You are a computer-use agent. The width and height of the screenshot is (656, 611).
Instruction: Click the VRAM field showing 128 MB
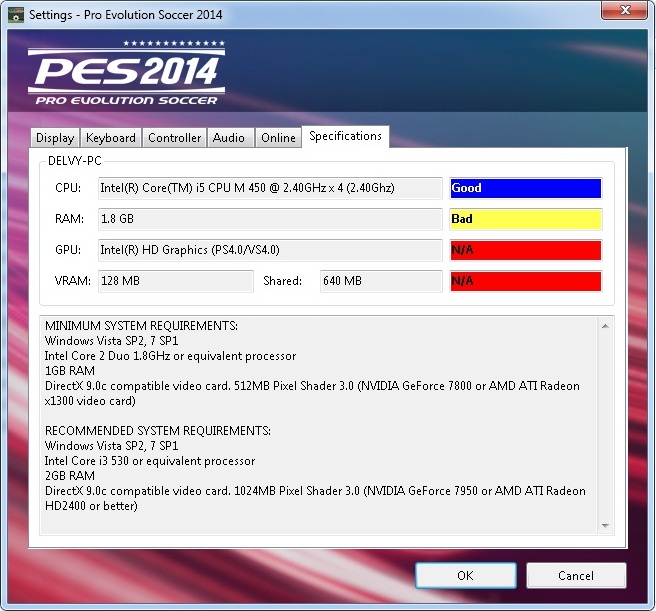tap(176, 281)
